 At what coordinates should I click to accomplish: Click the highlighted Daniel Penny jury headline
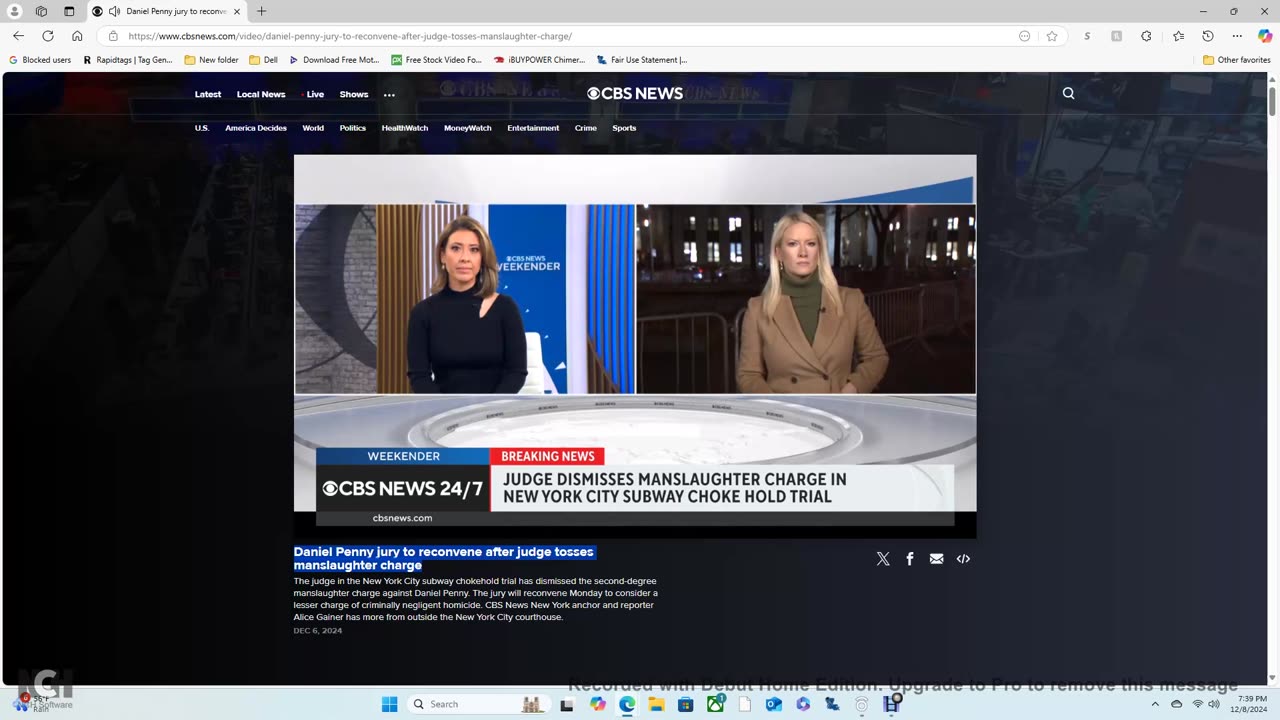click(x=444, y=558)
